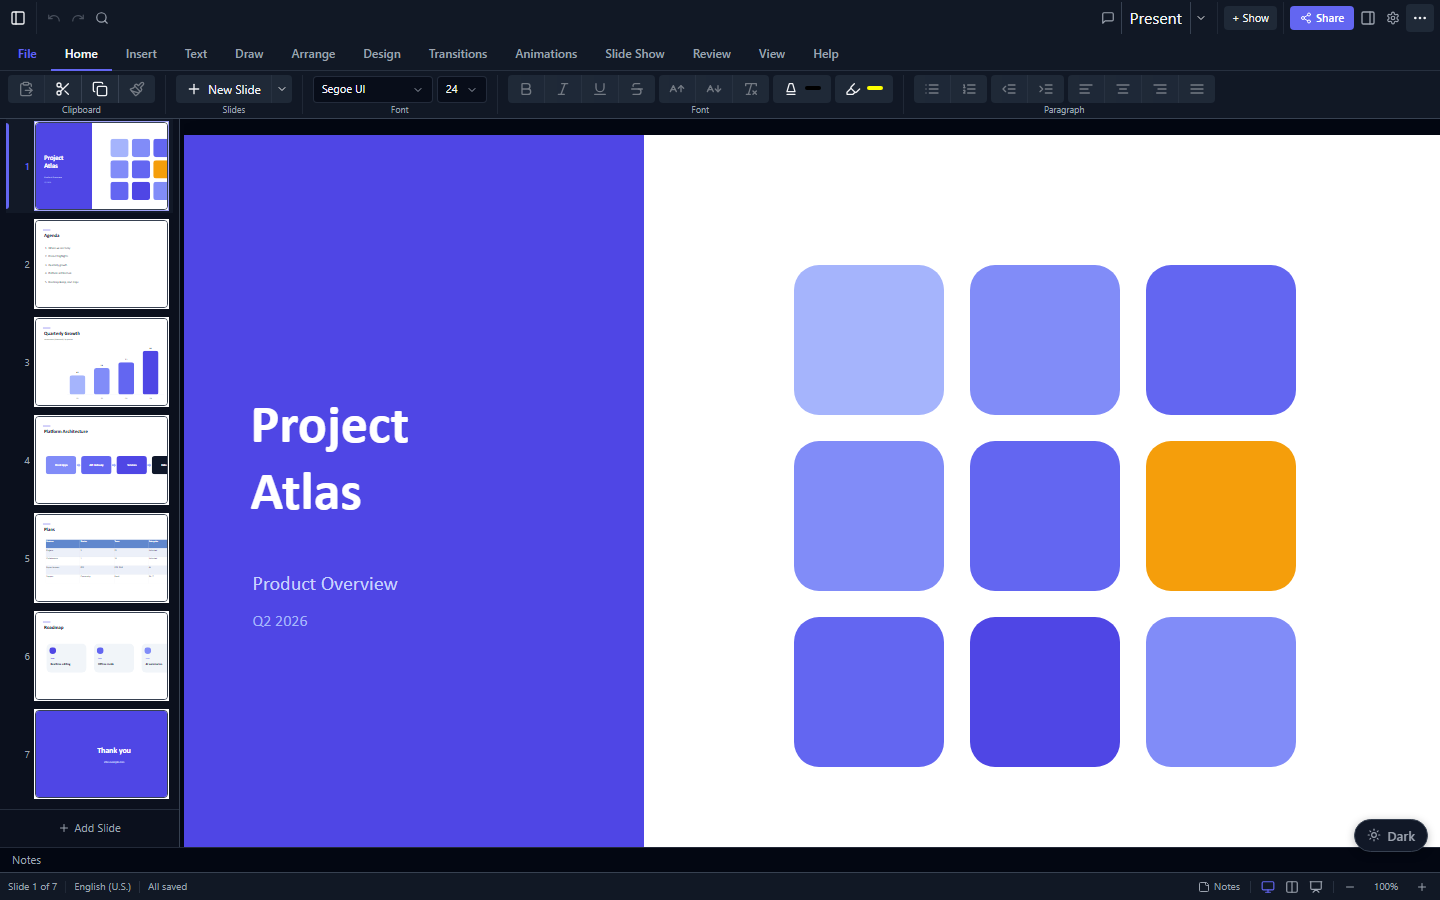Toggle strikethrough formatting
This screenshot has width=1440, height=900.
pyautogui.click(x=637, y=89)
